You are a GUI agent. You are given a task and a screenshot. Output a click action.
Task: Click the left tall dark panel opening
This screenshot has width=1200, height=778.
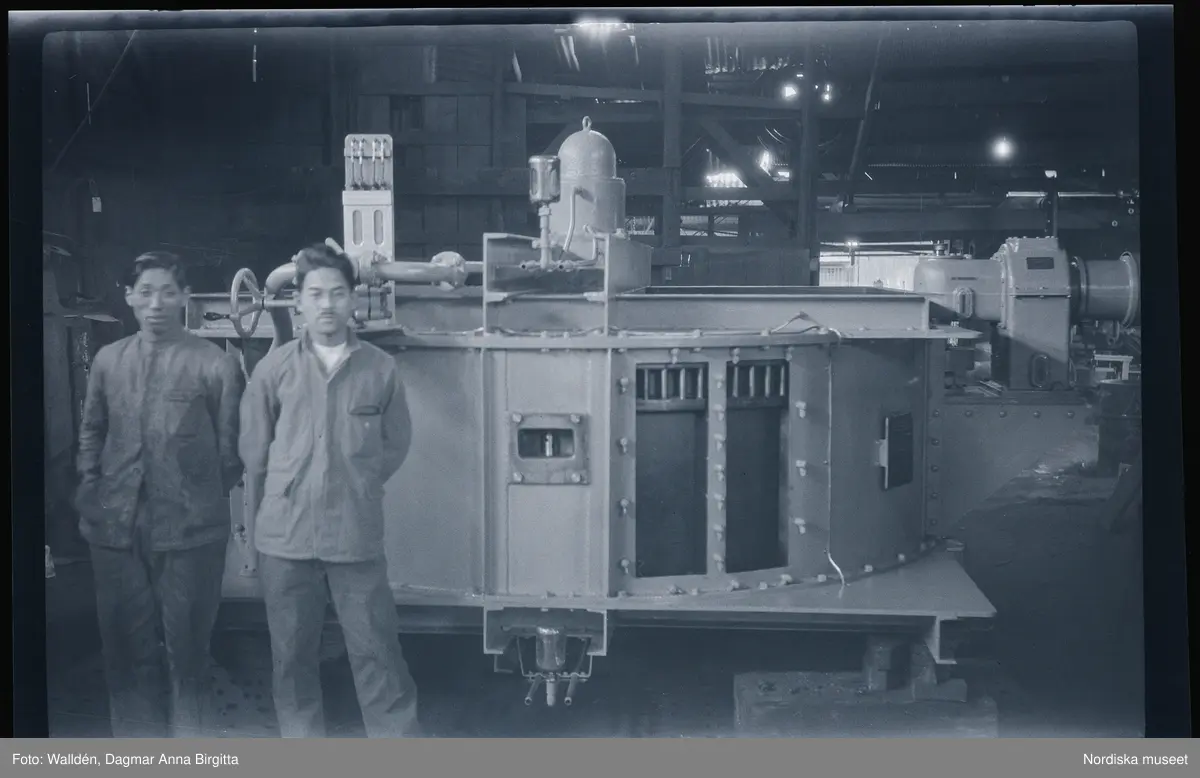click(x=669, y=490)
